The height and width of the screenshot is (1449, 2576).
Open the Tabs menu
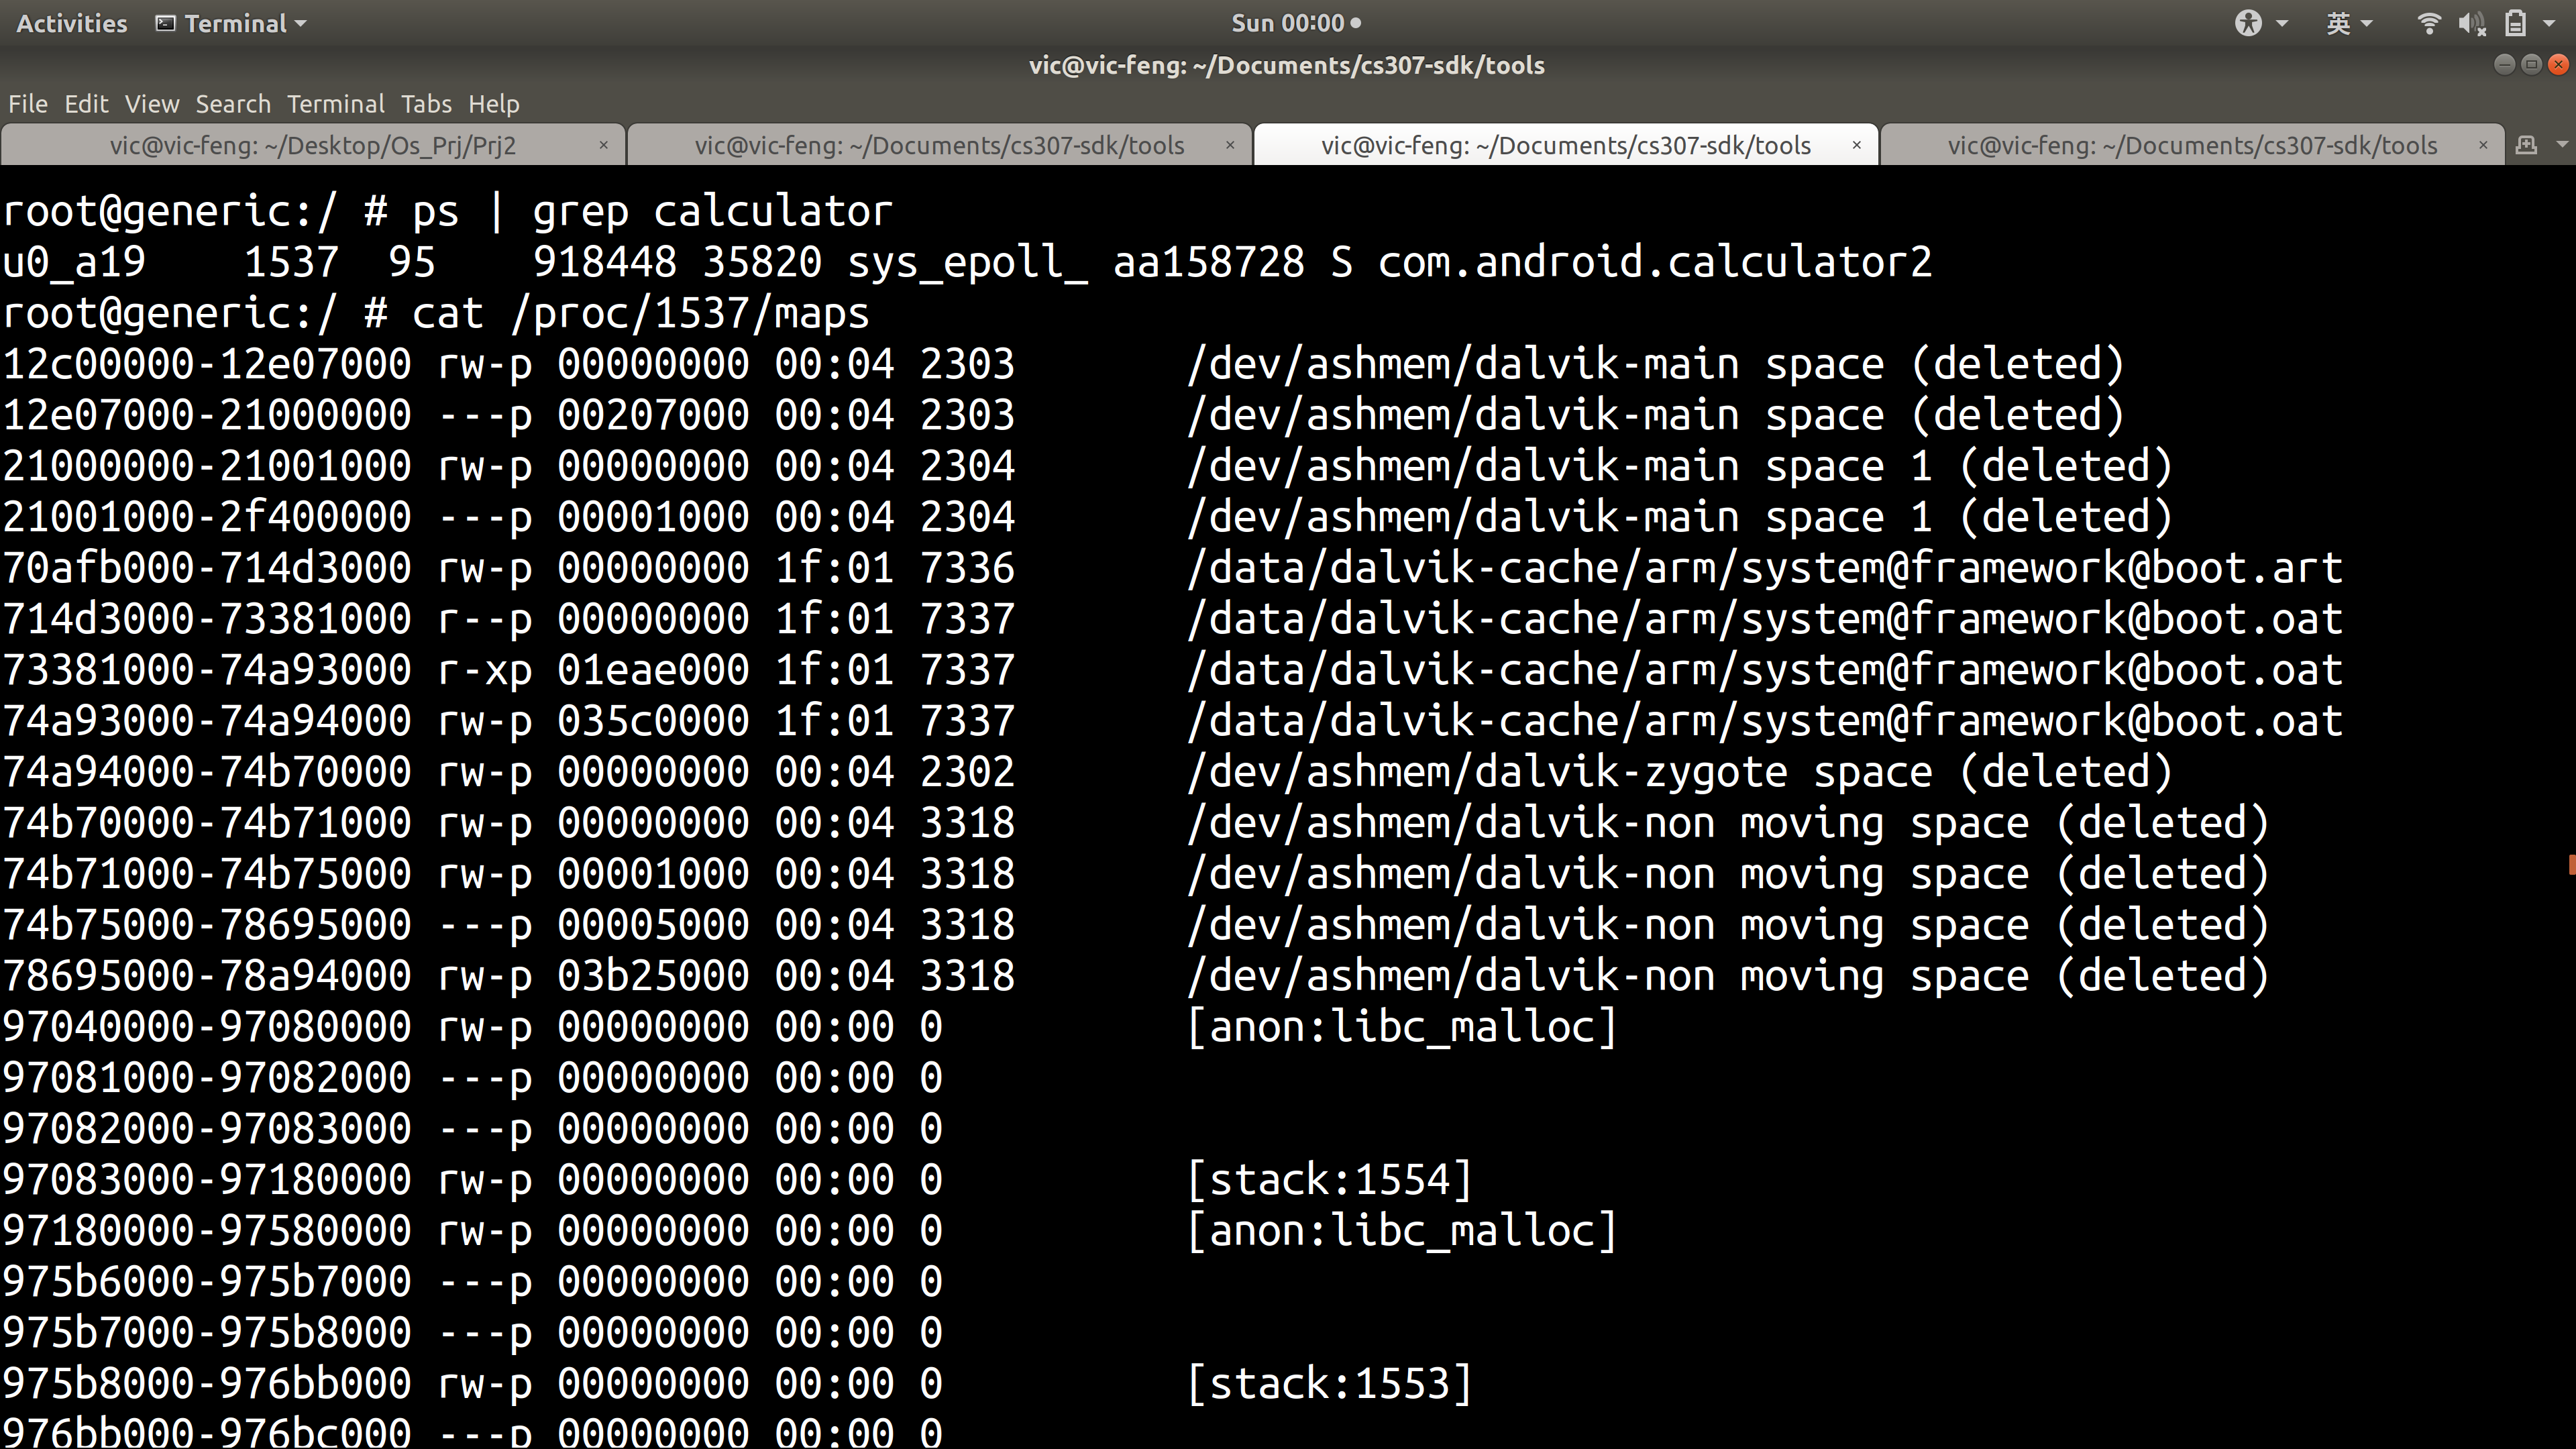point(426,104)
